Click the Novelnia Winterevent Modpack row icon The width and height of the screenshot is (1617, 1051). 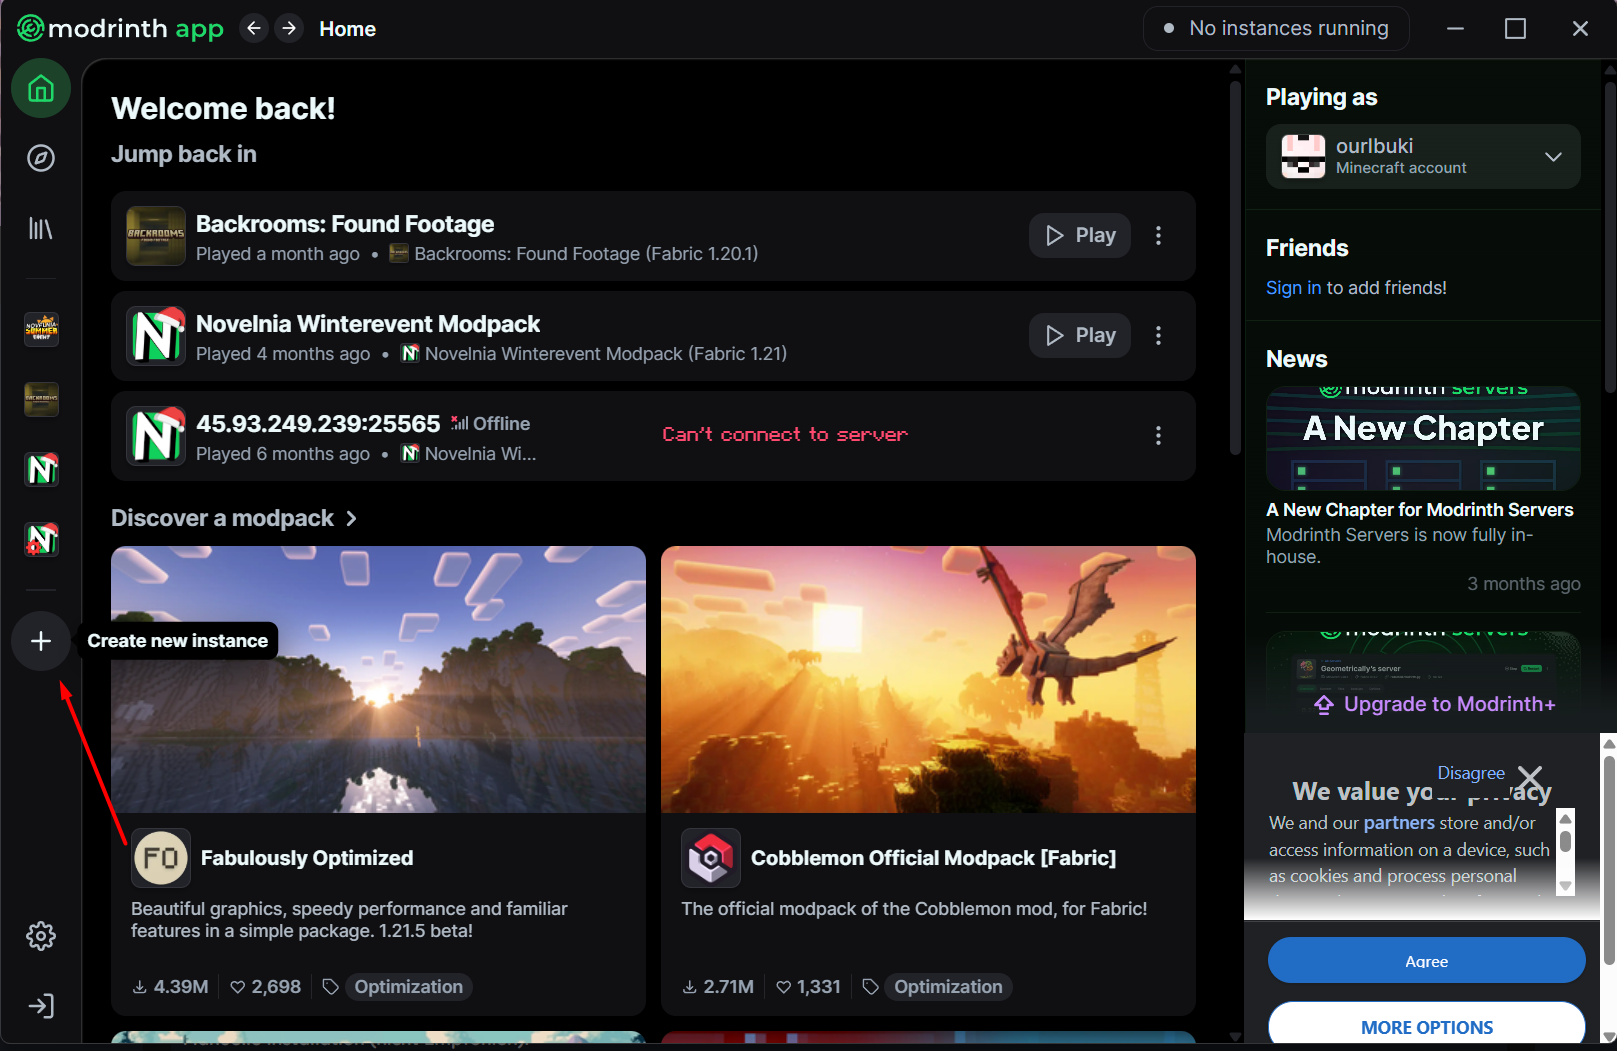pyautogui.click(x=156, y=336)
